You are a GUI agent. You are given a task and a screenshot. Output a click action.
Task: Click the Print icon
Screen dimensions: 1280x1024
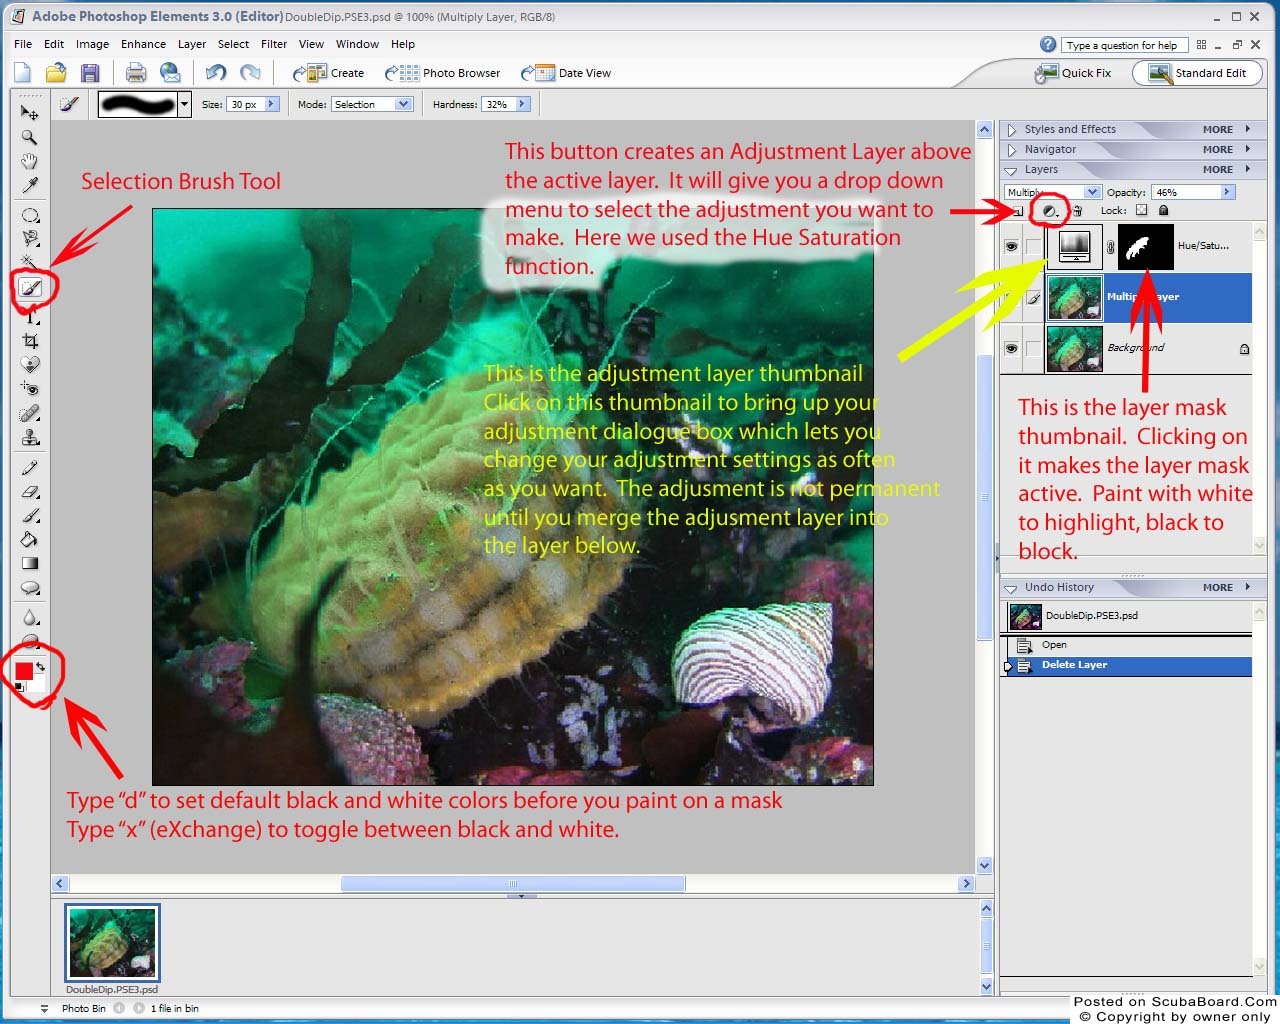(x=136, y=72)
